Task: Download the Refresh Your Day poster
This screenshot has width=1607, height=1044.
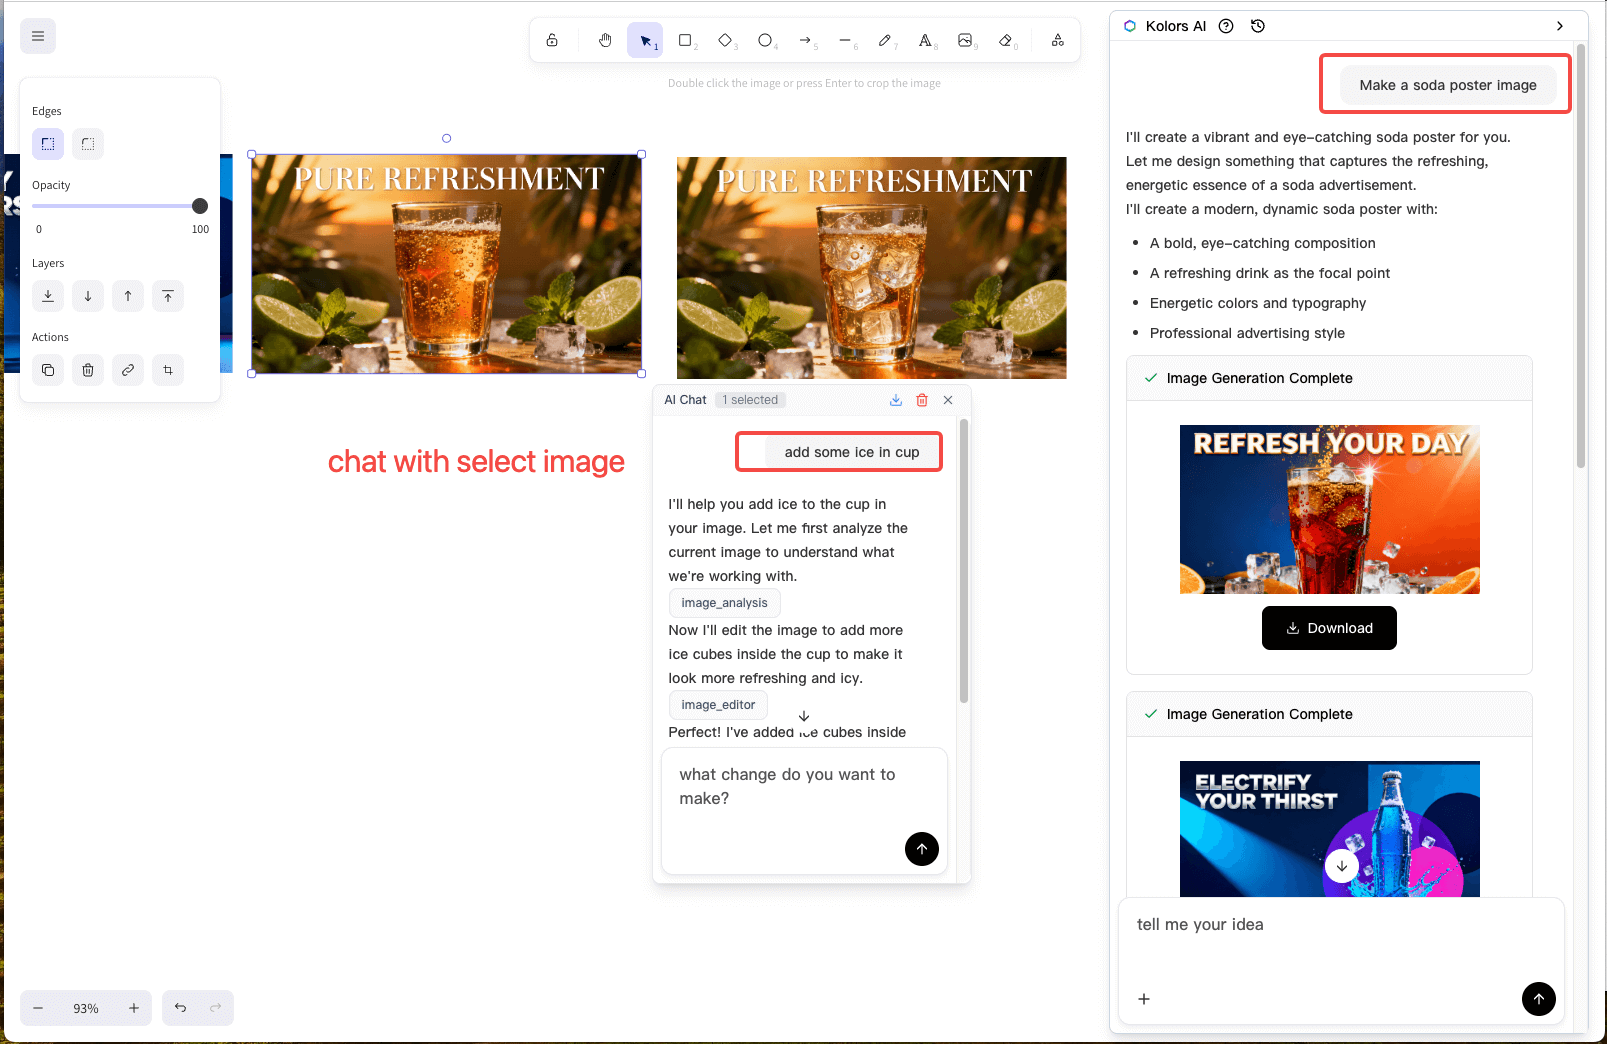Action: (1329, 628)
